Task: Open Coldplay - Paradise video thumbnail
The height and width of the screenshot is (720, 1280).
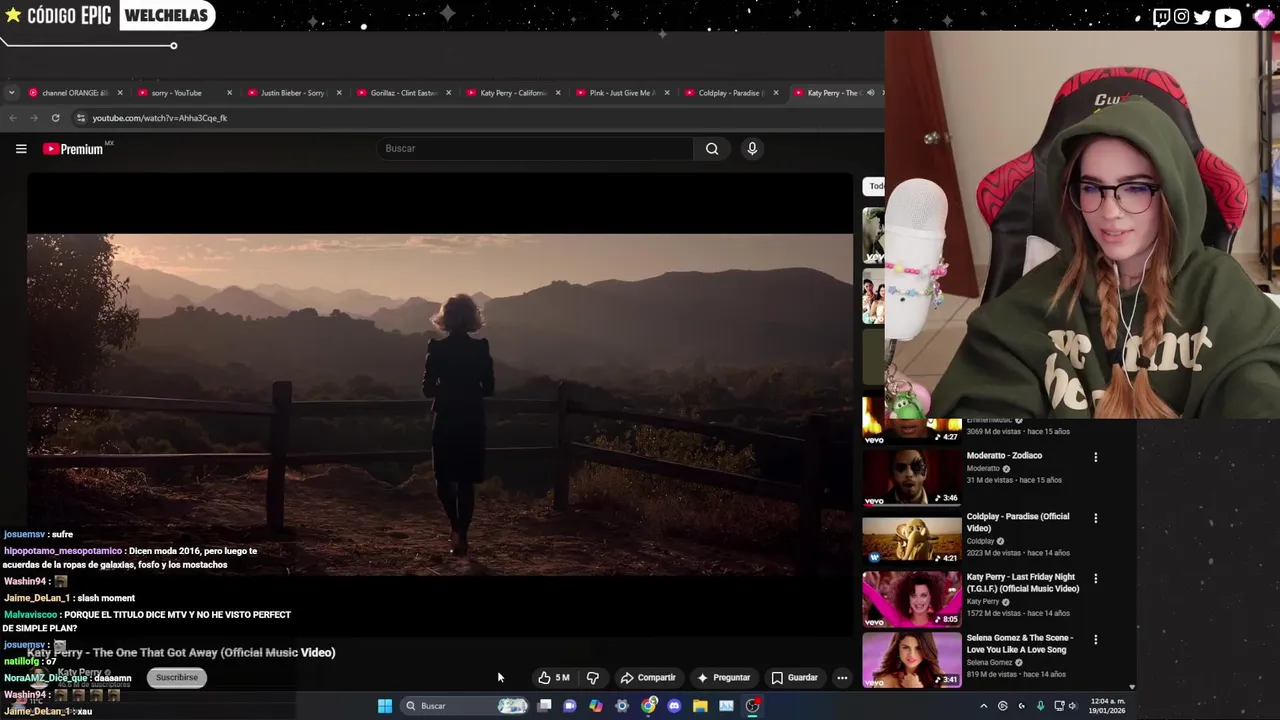Action: point(912,539)
